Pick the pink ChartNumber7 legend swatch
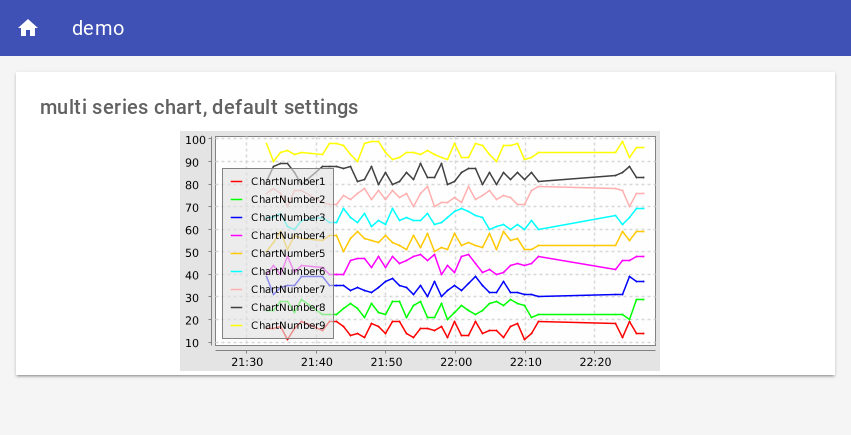Viewport: 851px width, 435px height. click(236, 289)
